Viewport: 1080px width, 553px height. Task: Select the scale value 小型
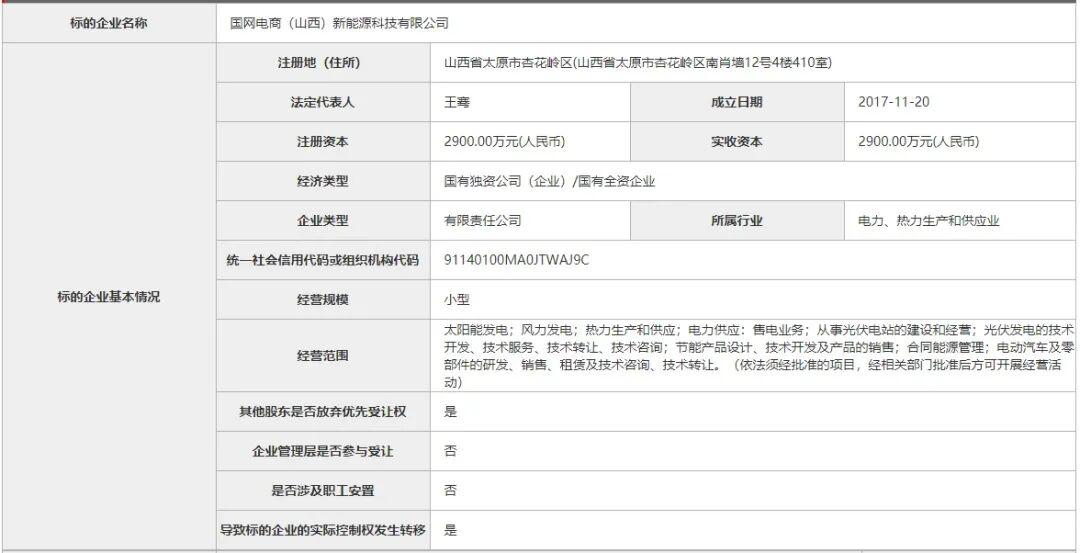pos(457,300)
